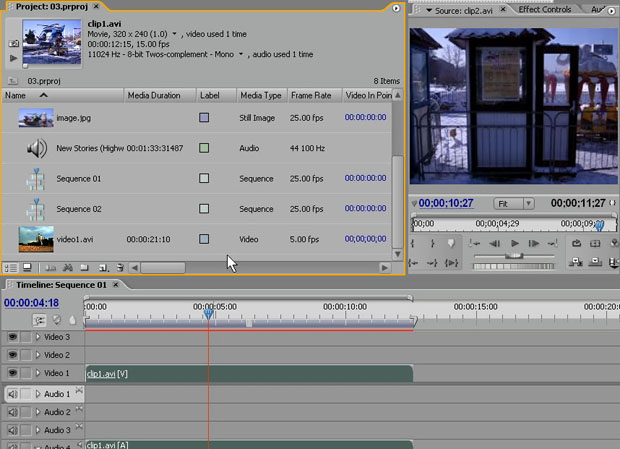Screen dimensions: 620x449
Task: Click the New Item icon
Action: pos(104,268)
